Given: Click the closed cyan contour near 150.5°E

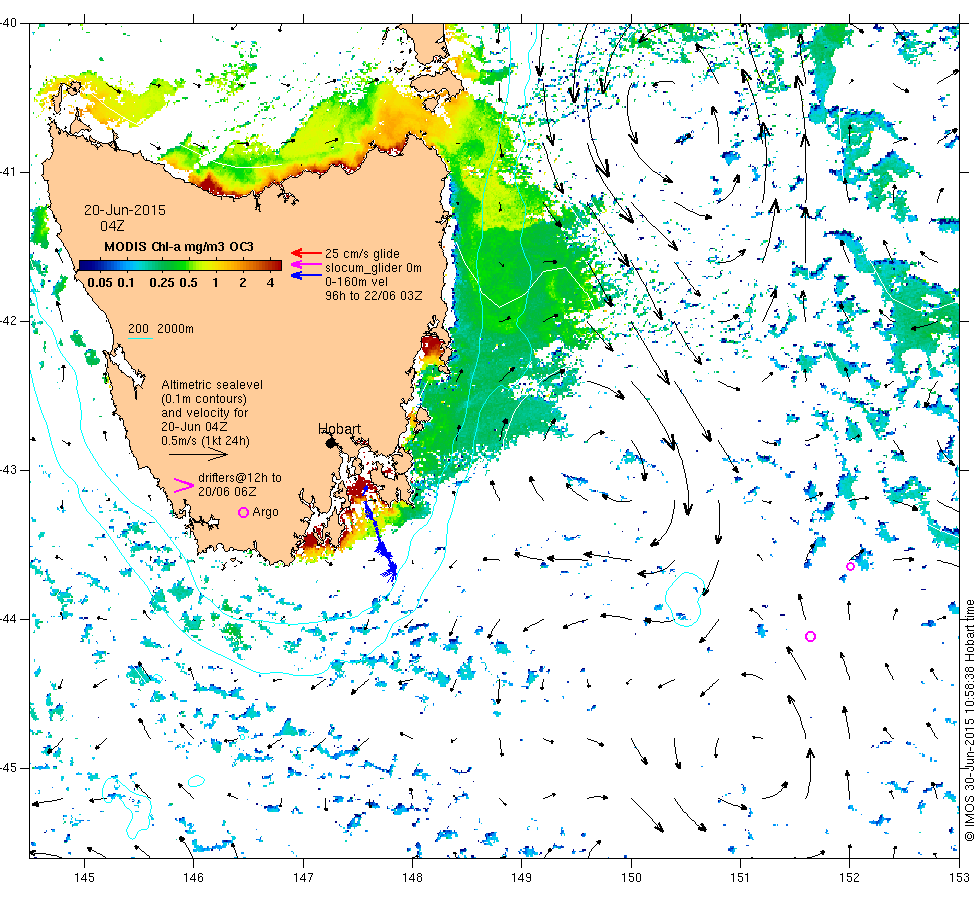Looking at the screenshot, I should [x=684, y=599].
